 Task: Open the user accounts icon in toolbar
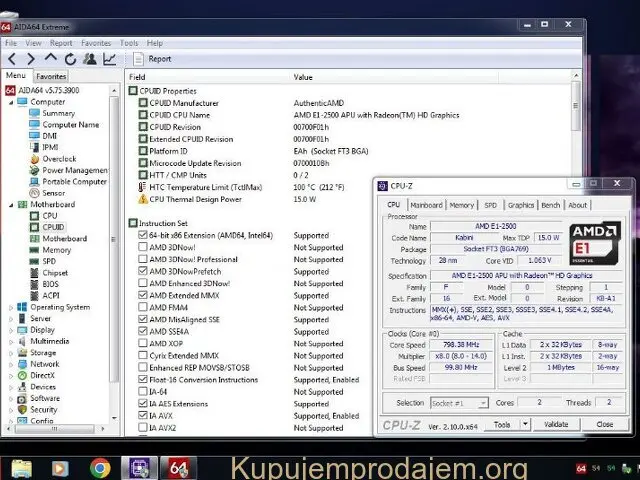(x=89, y=59)
